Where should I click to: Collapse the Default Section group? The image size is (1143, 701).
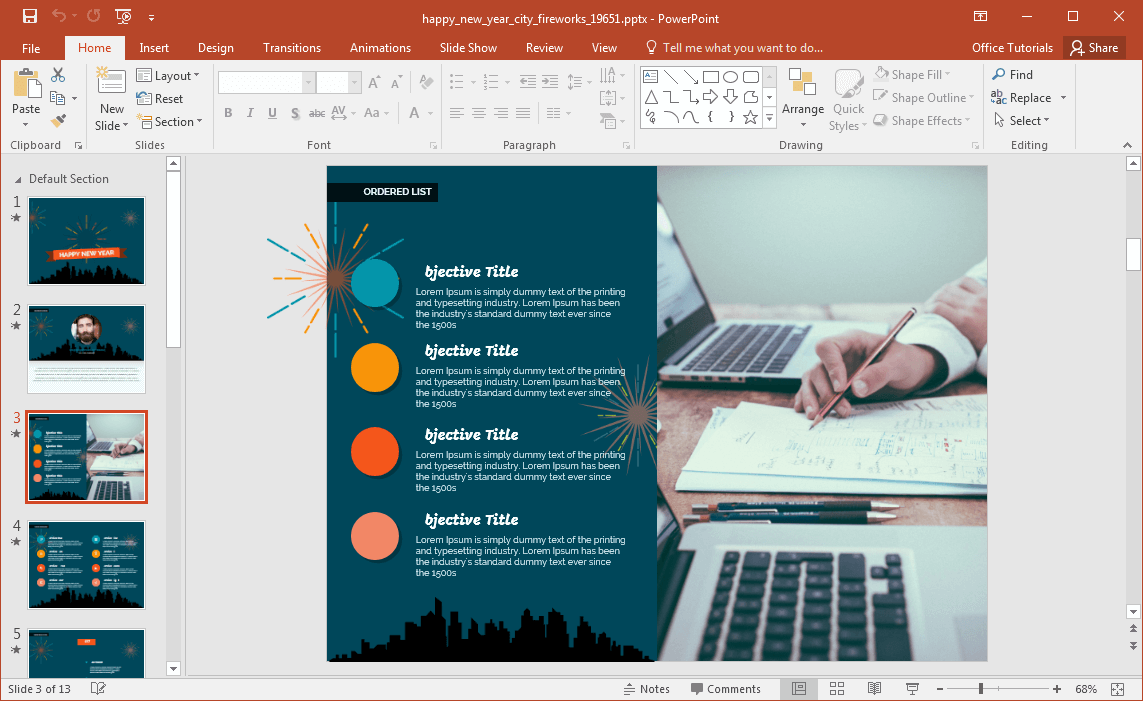(17, 179)
